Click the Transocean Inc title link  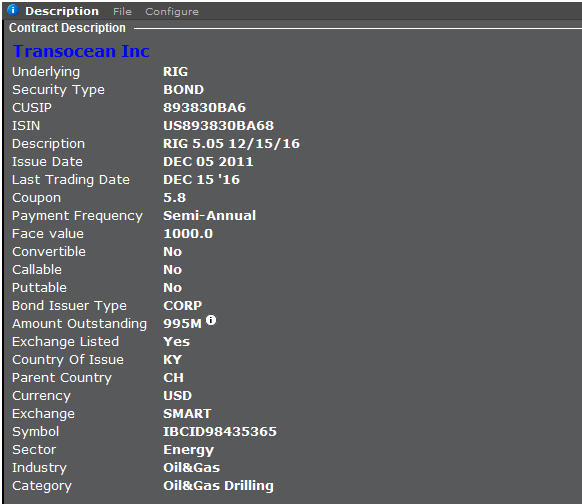pos(81,51)
